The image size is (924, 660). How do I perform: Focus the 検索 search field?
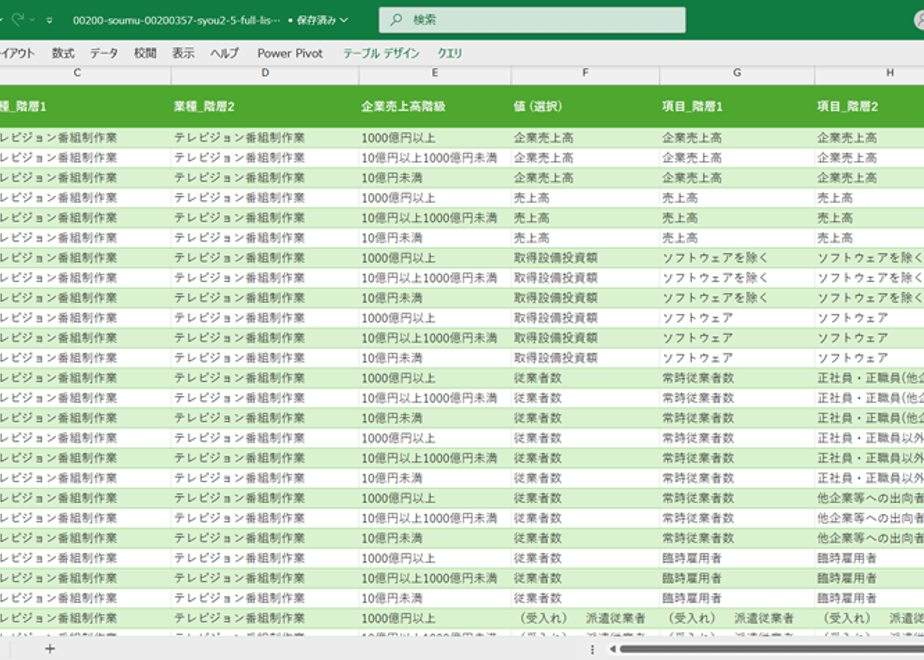click(532, 20)
